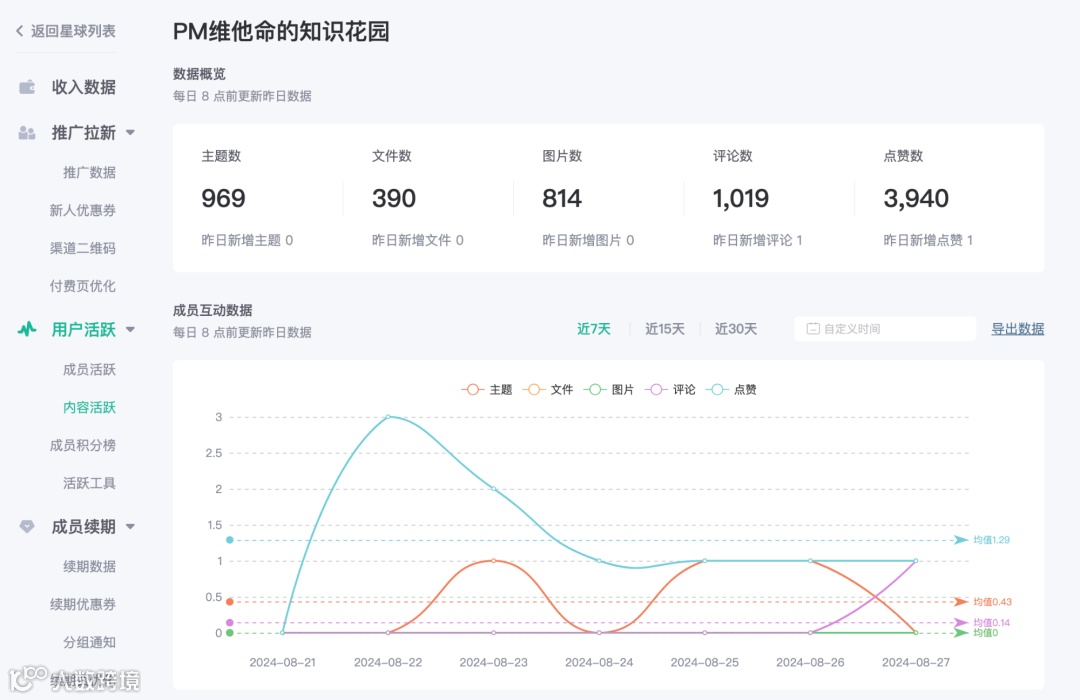
Task: Click the orange 主题 color dot in legend
Action: coord(471,389)
